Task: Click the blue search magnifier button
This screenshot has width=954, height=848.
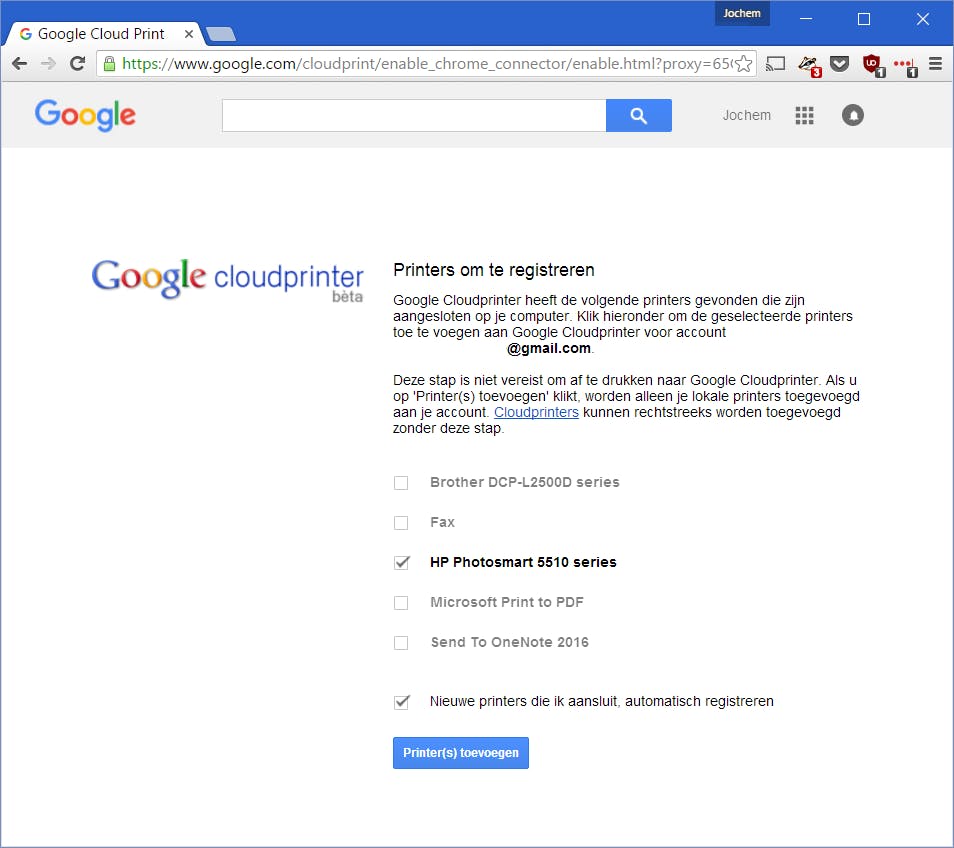Action: (639, 116)
